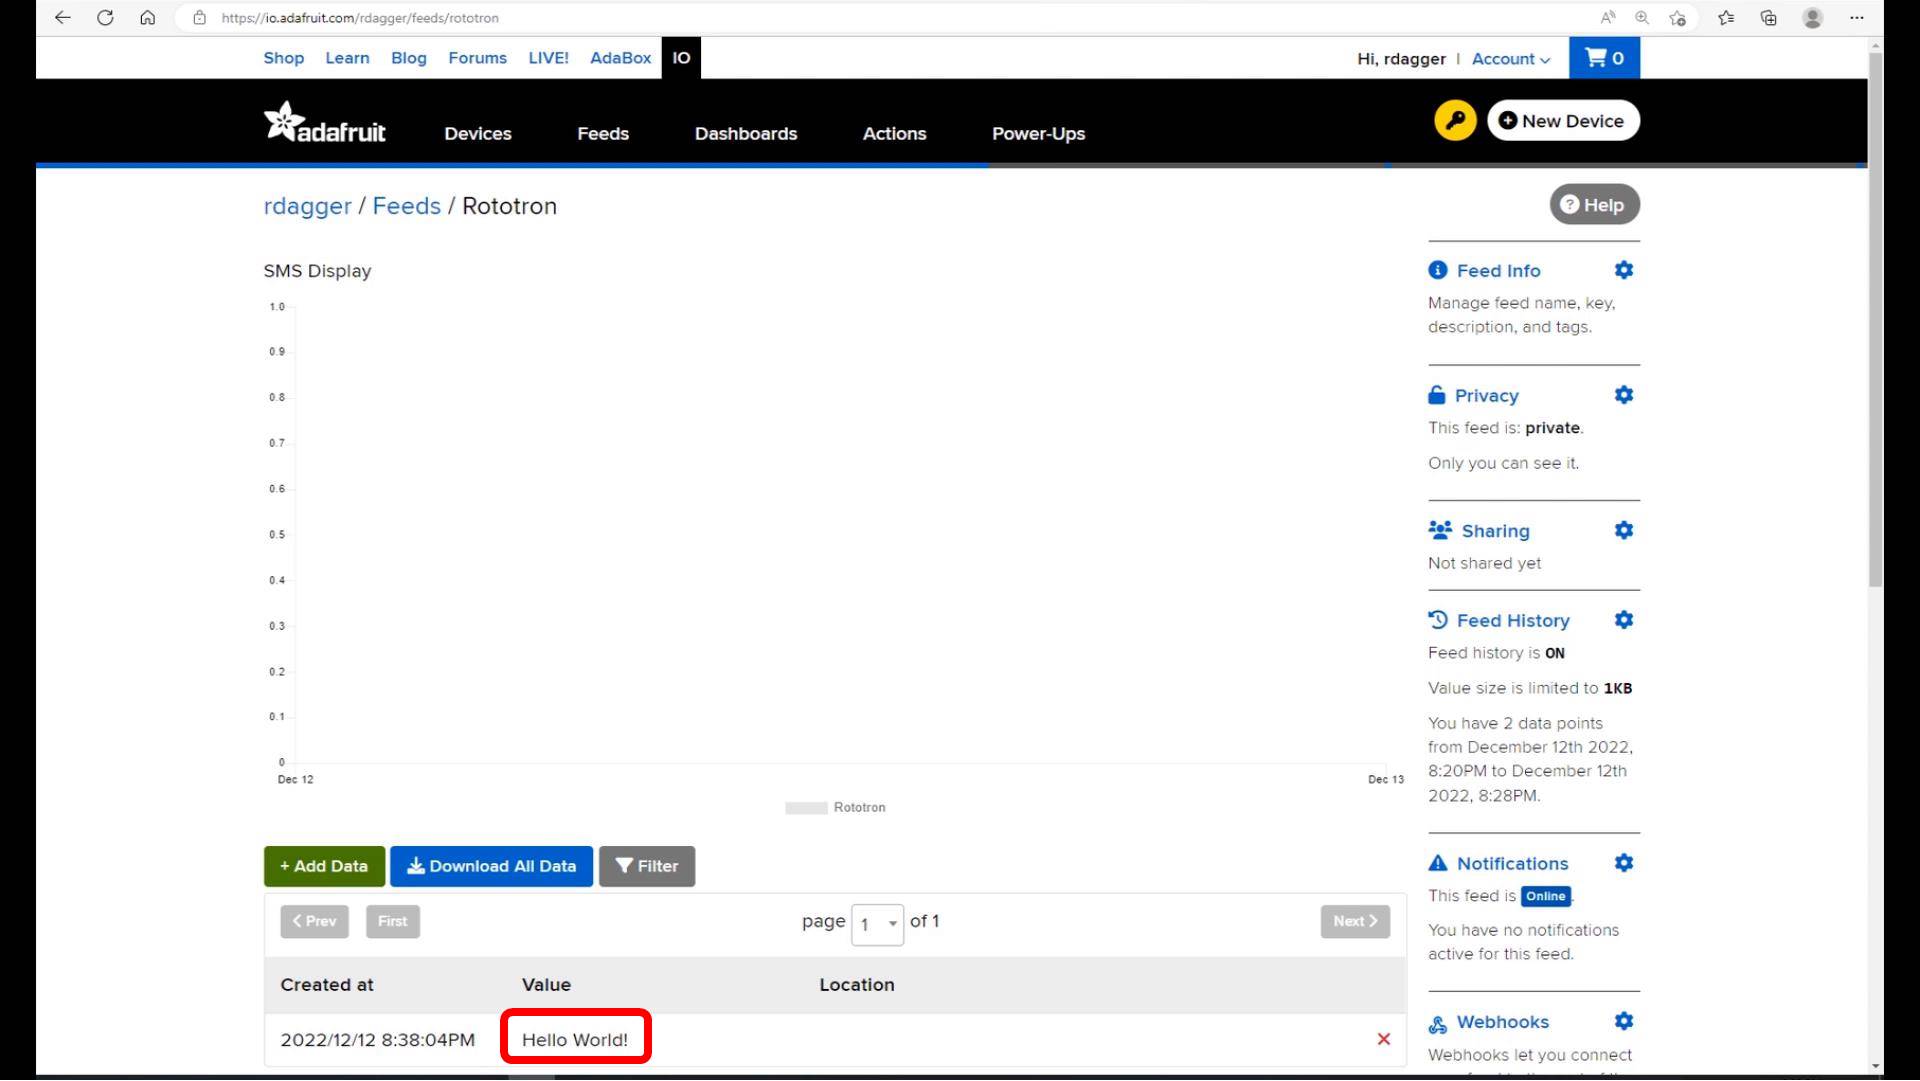Open the Forums link

click(477, 58)
